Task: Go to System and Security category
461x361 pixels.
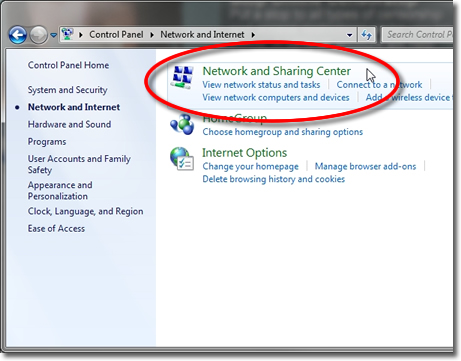Action: pos(68,90)
